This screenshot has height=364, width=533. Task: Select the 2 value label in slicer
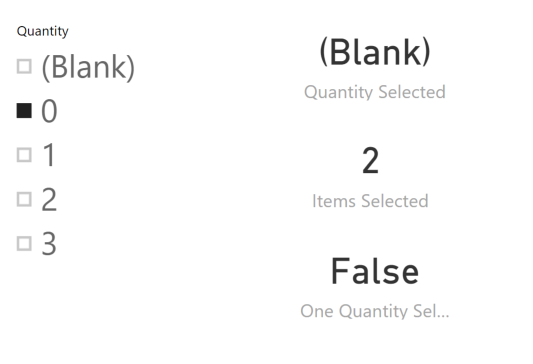click(49, 200)
